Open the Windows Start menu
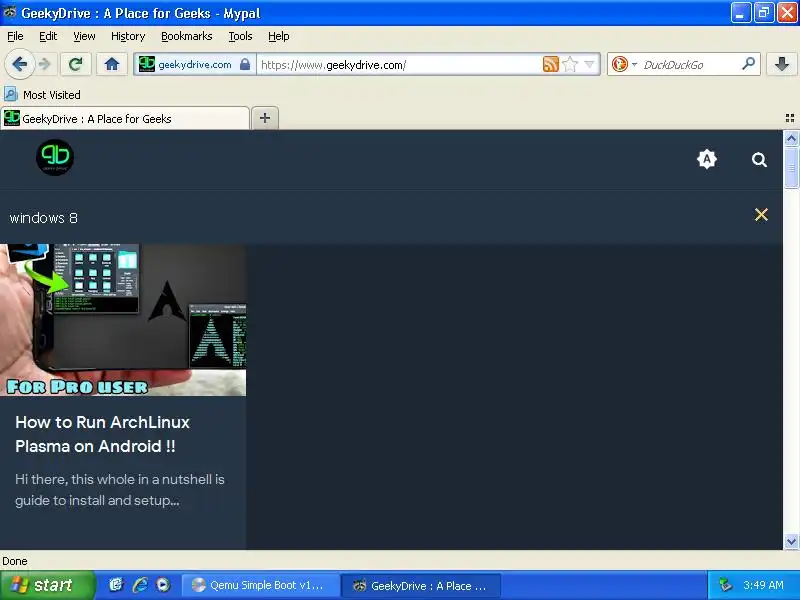This screenshot has height=600, width=800. coord(47,585)
